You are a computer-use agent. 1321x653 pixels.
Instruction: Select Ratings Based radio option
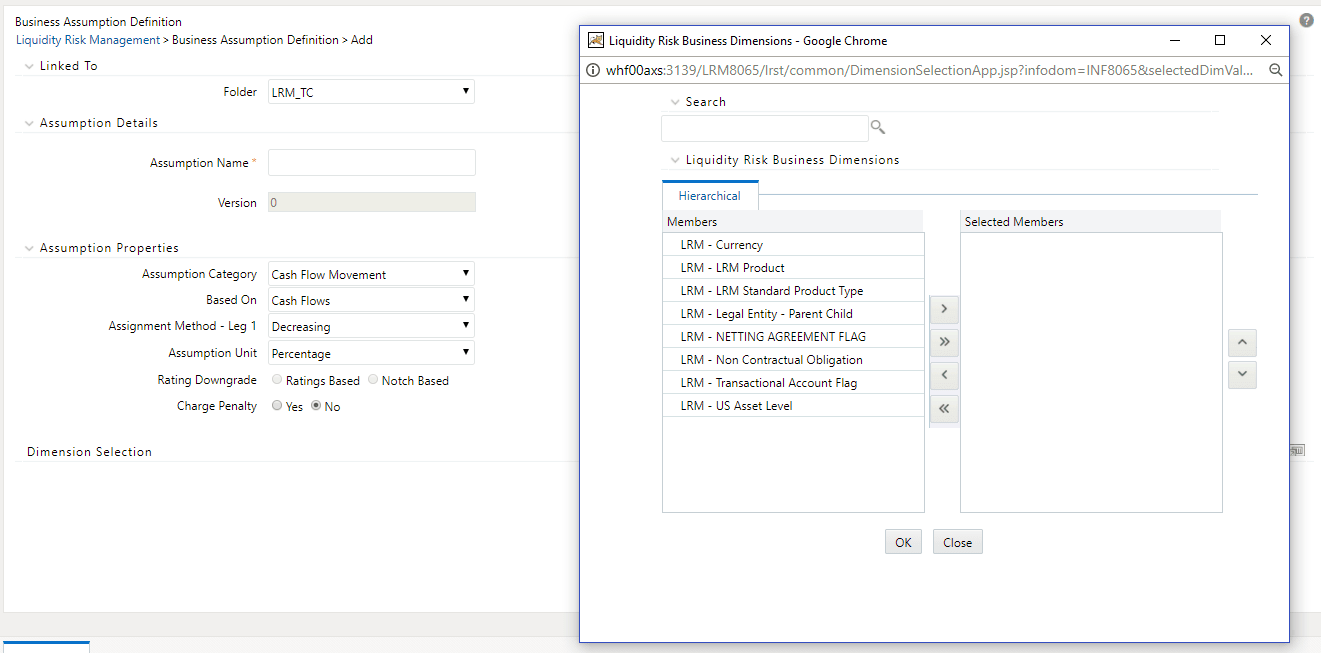click(x=278, y=380)
